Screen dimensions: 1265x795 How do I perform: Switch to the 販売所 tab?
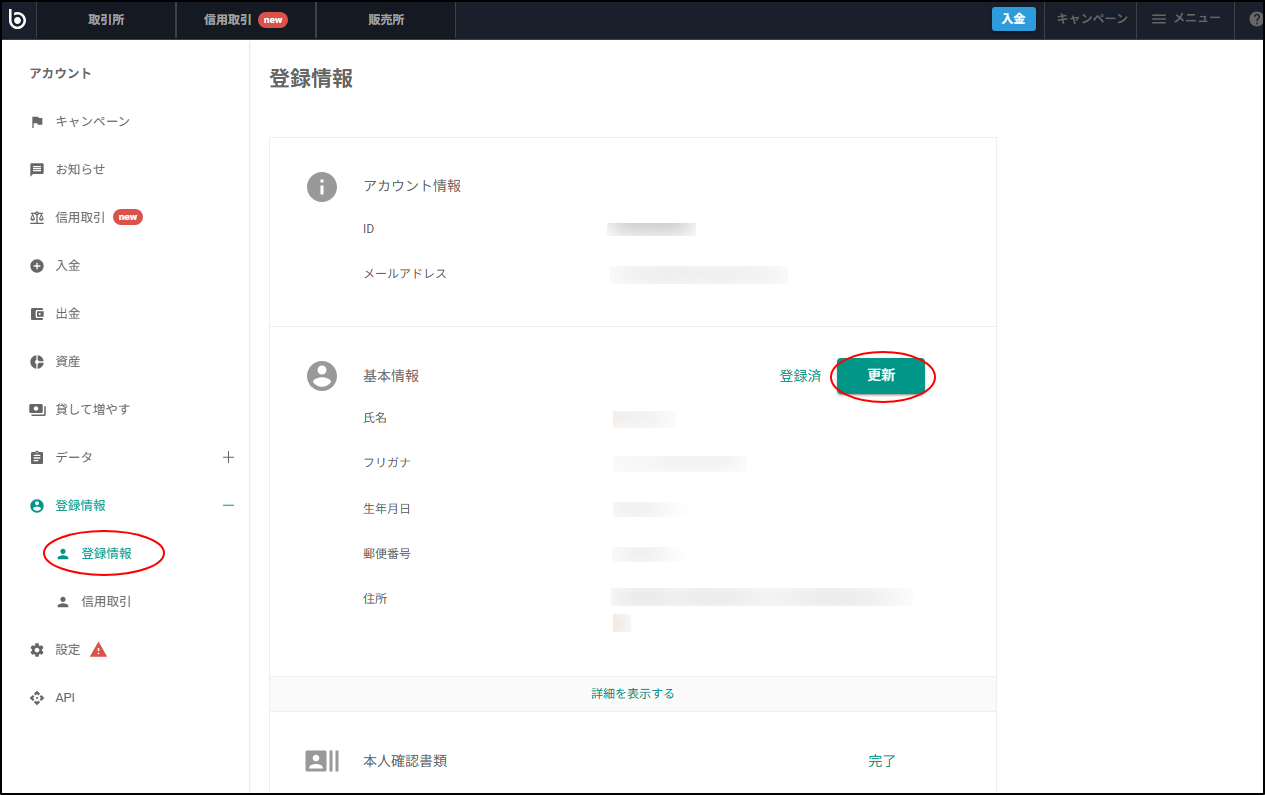point(385,19)
